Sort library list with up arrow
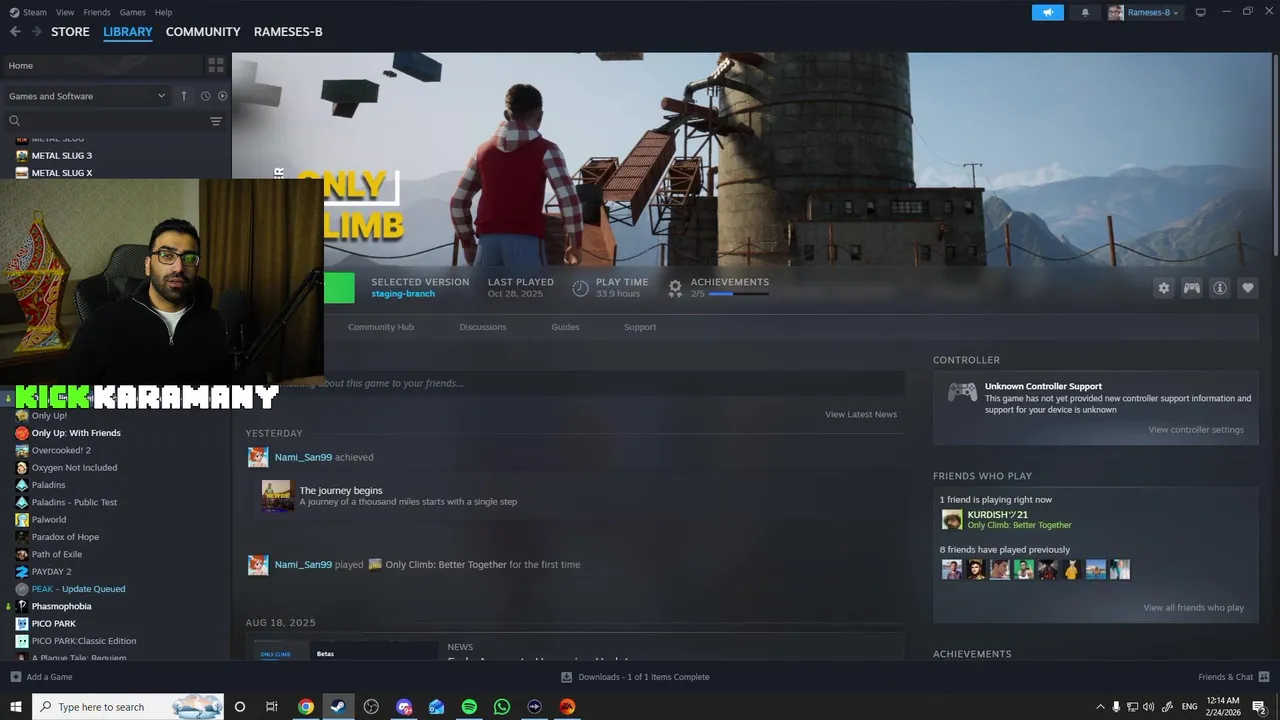Viewport: 1280px width, 720px height. click(184, 96)
